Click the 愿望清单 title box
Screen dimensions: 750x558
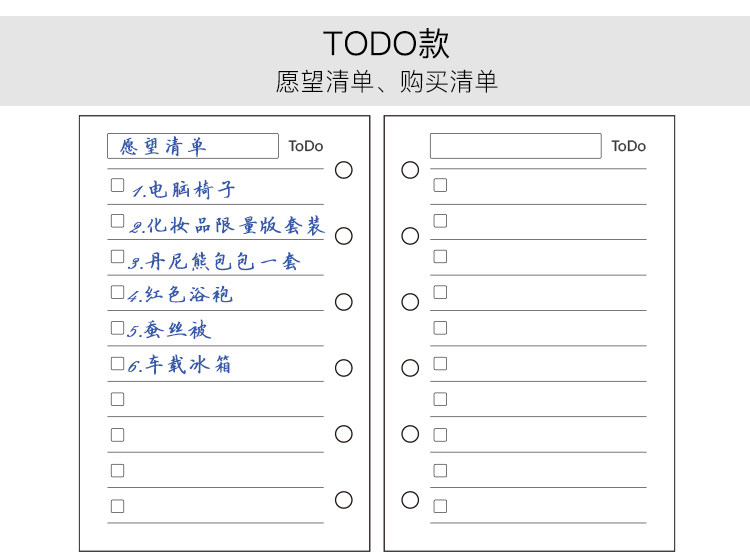click(x=192, y=146)
